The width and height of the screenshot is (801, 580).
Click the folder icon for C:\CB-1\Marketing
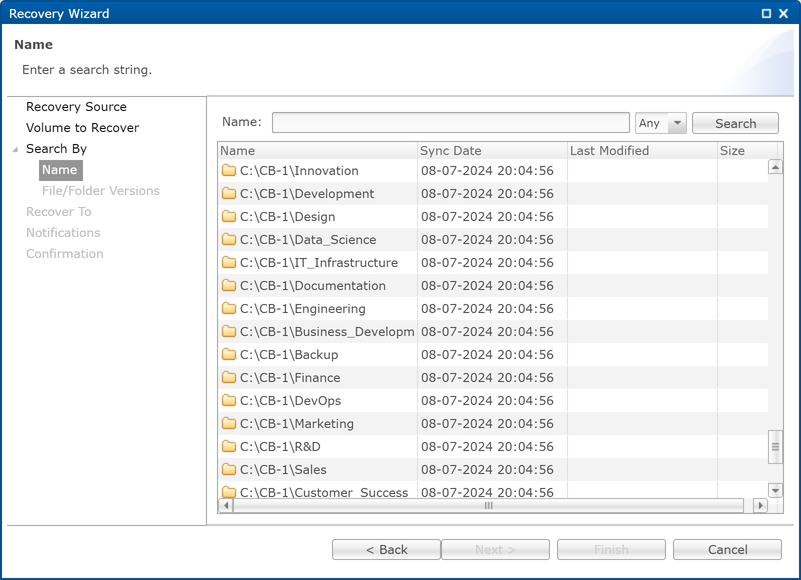pyautogui.click(x=229, y=423)
